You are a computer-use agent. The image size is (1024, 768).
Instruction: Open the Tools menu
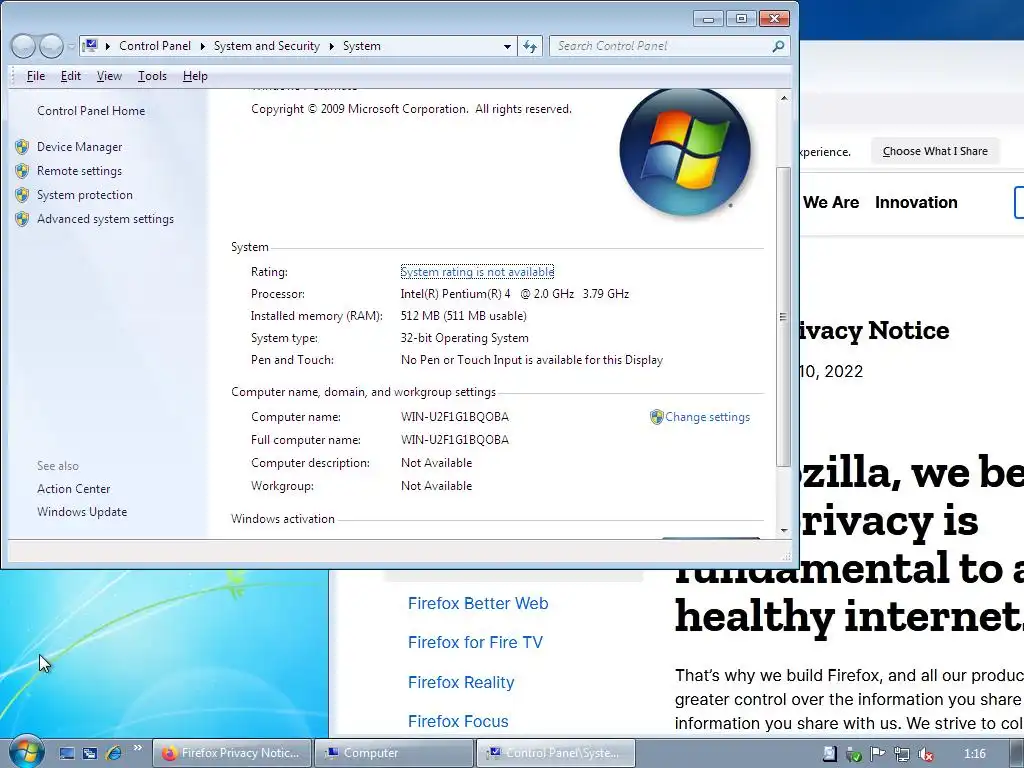tap(152, 76)
